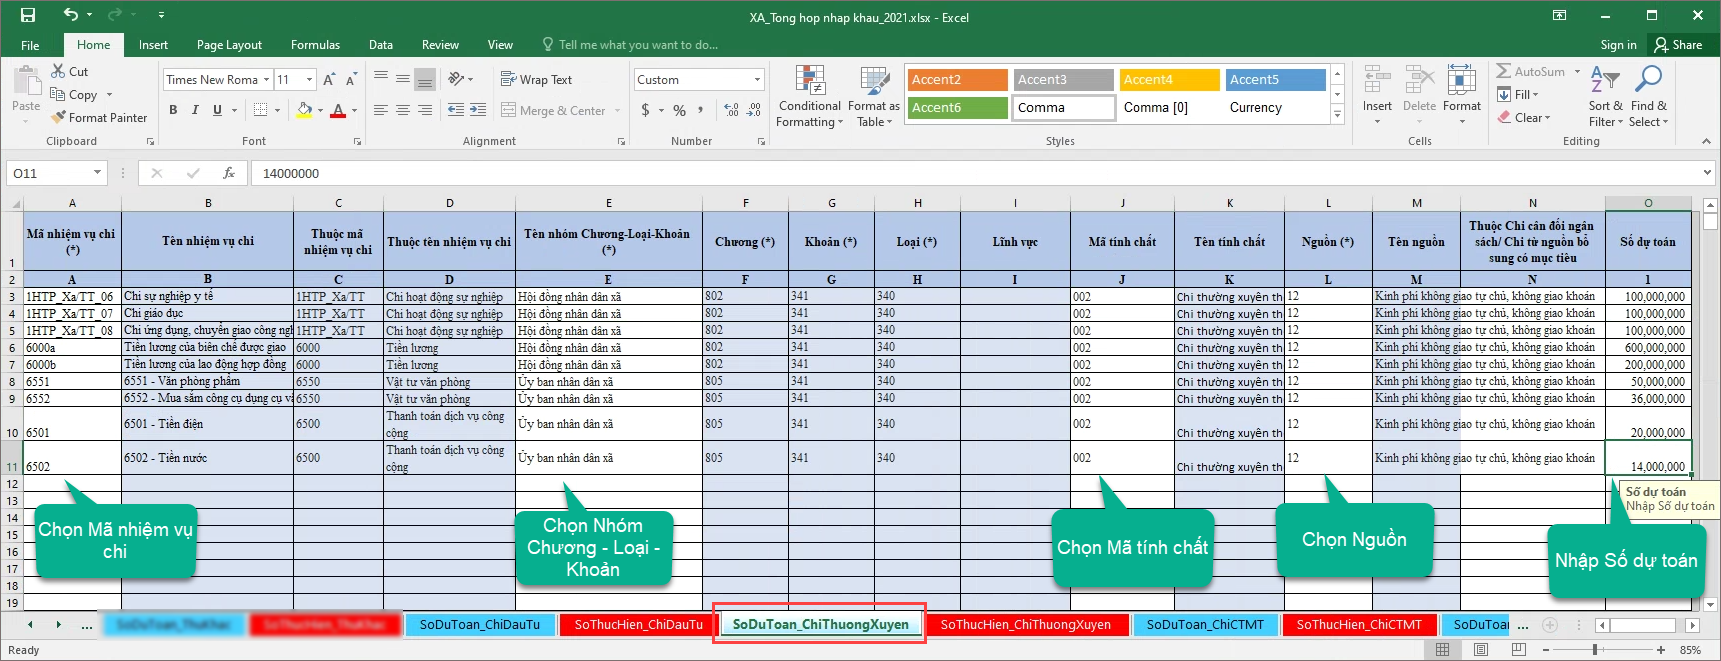This screenshot has height=661, width=1721.
Task: Click the Increase Decimal icon
Action: point(731,110)
